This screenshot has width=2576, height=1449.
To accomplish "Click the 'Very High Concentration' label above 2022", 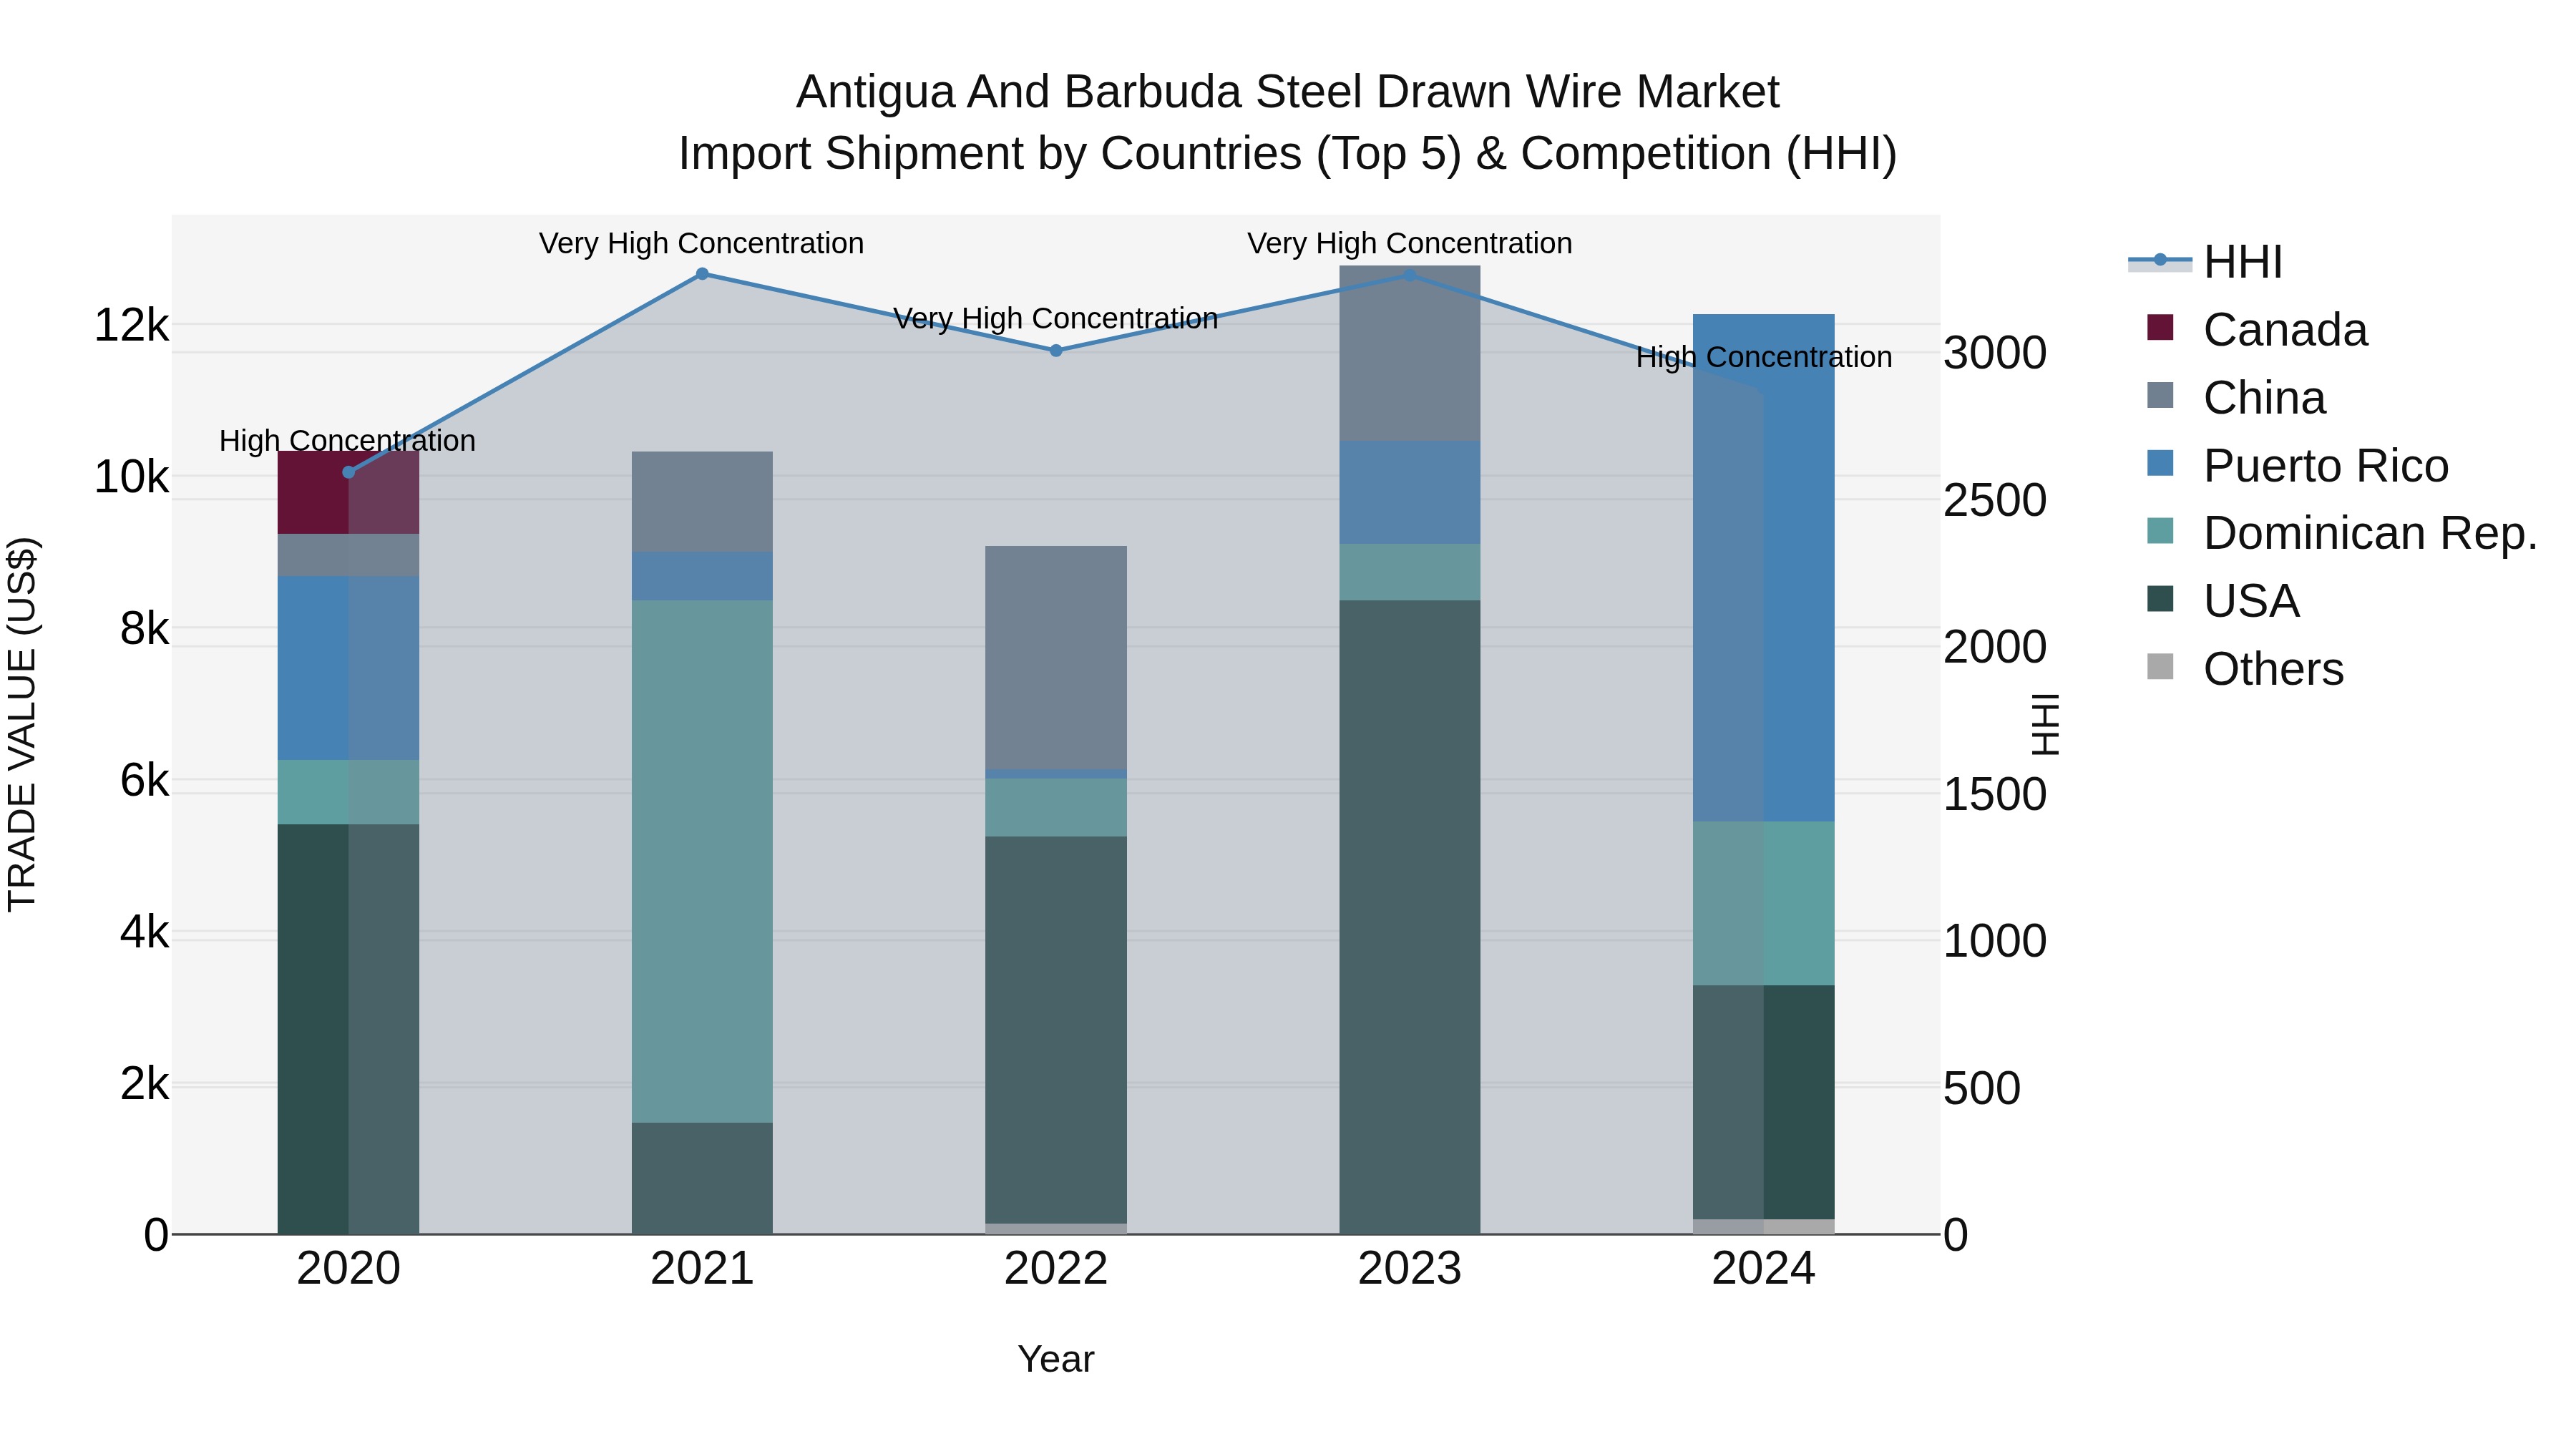I will coord(1055,318).
